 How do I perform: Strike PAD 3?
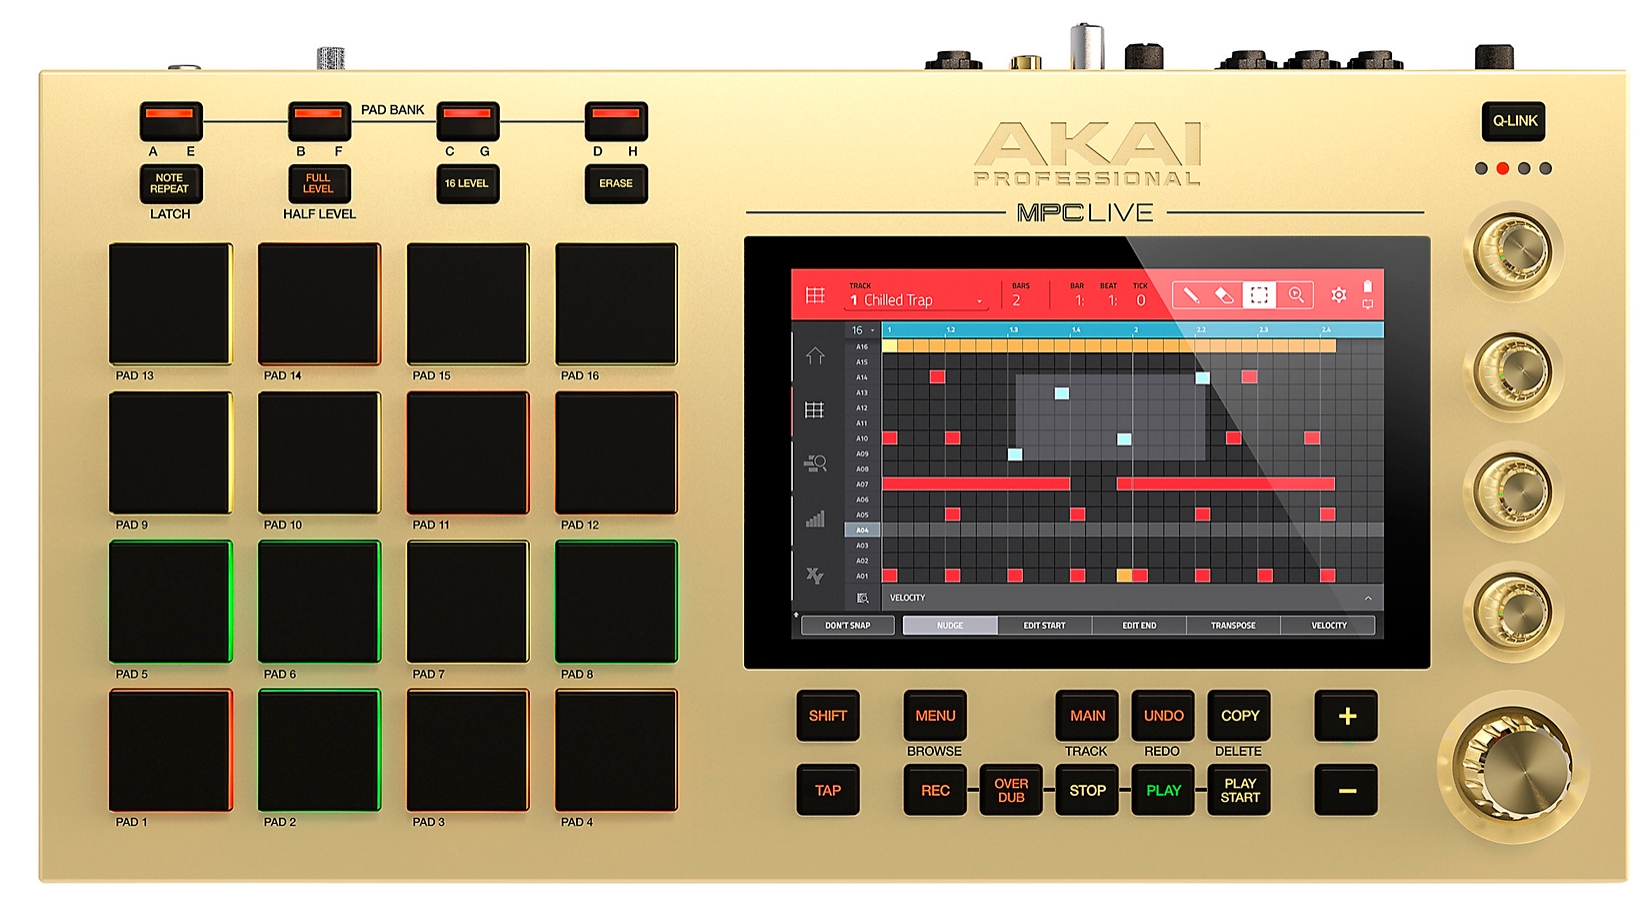[x=467, y=750]
